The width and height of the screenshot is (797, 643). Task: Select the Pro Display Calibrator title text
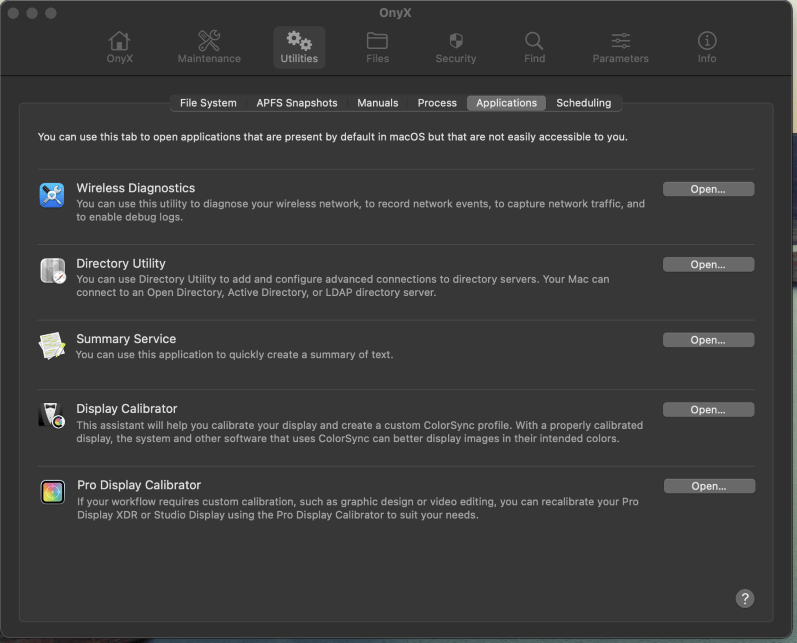tap(139, 485)
